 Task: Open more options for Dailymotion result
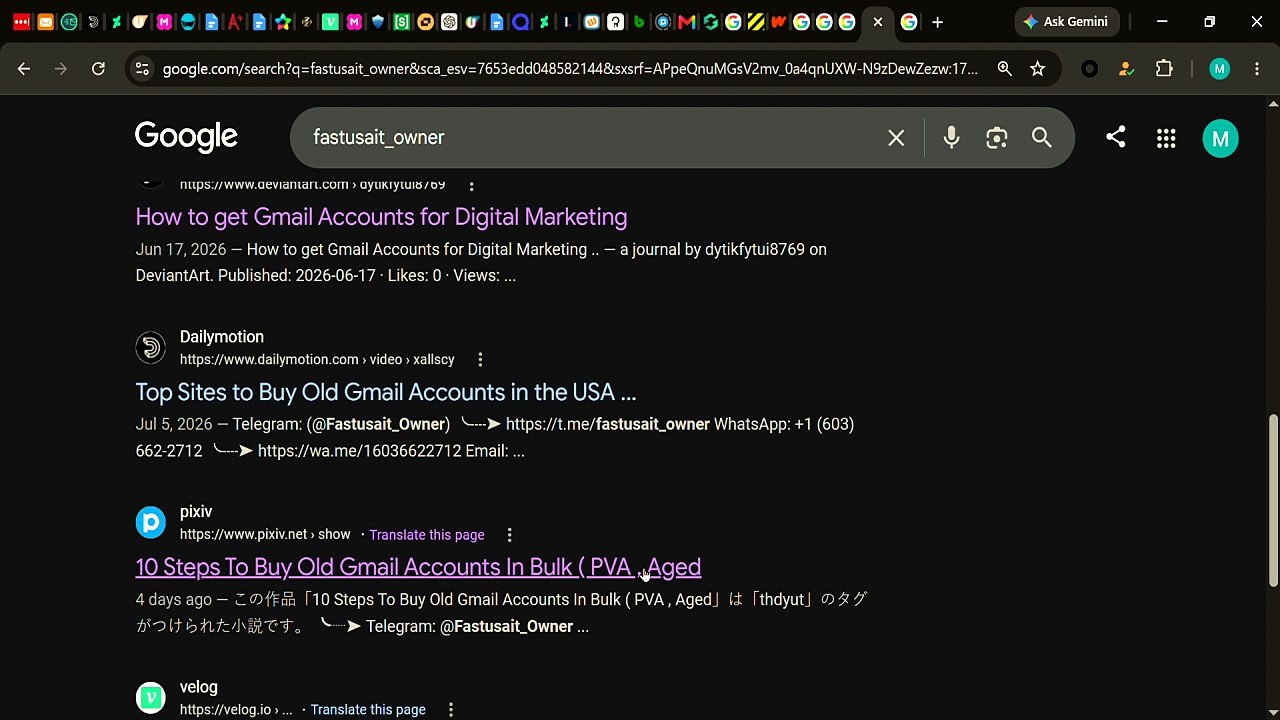click(x=480, y=360)
